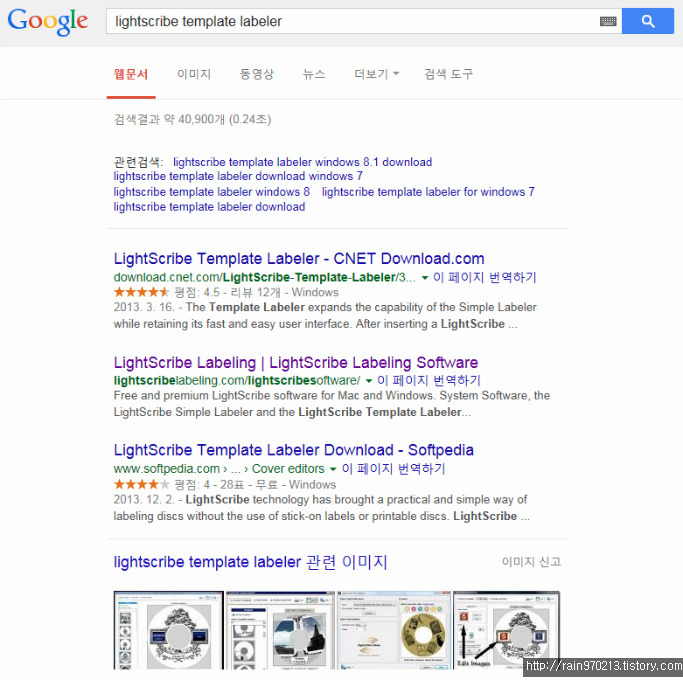
Task: Translate the CNET result page
Action: [484, 277]
